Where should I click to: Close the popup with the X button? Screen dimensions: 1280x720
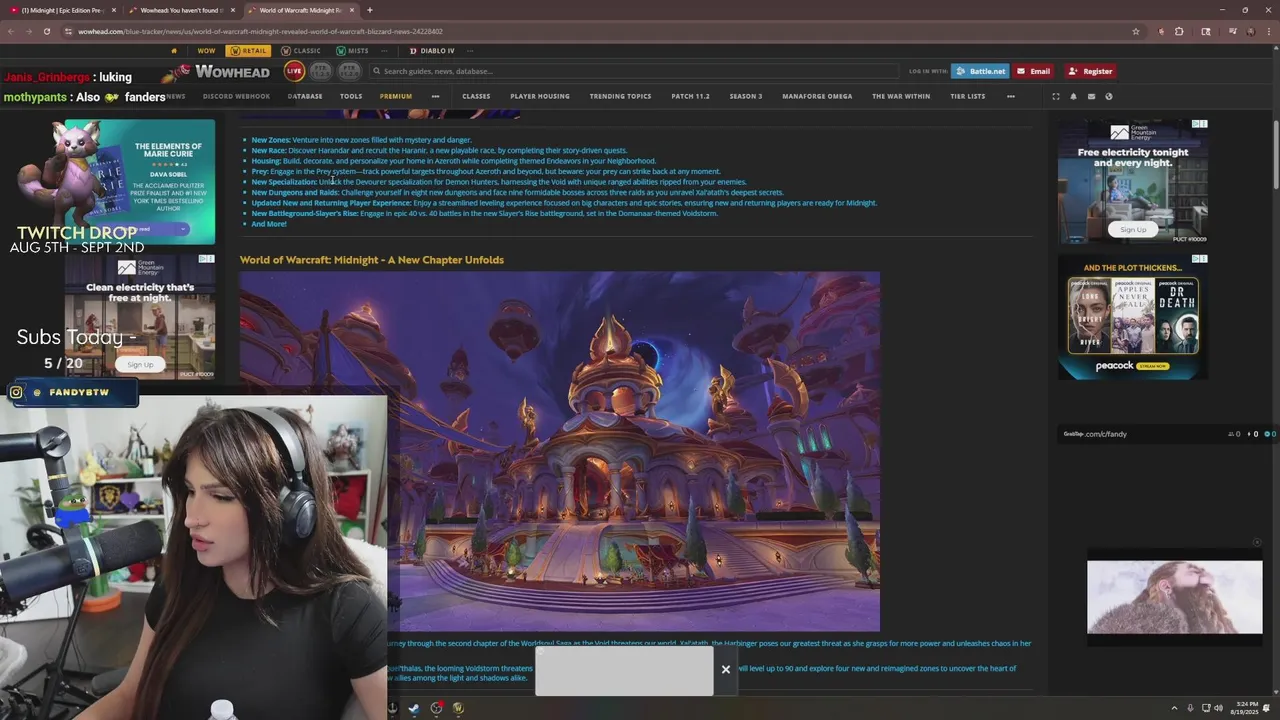(726, 669)
